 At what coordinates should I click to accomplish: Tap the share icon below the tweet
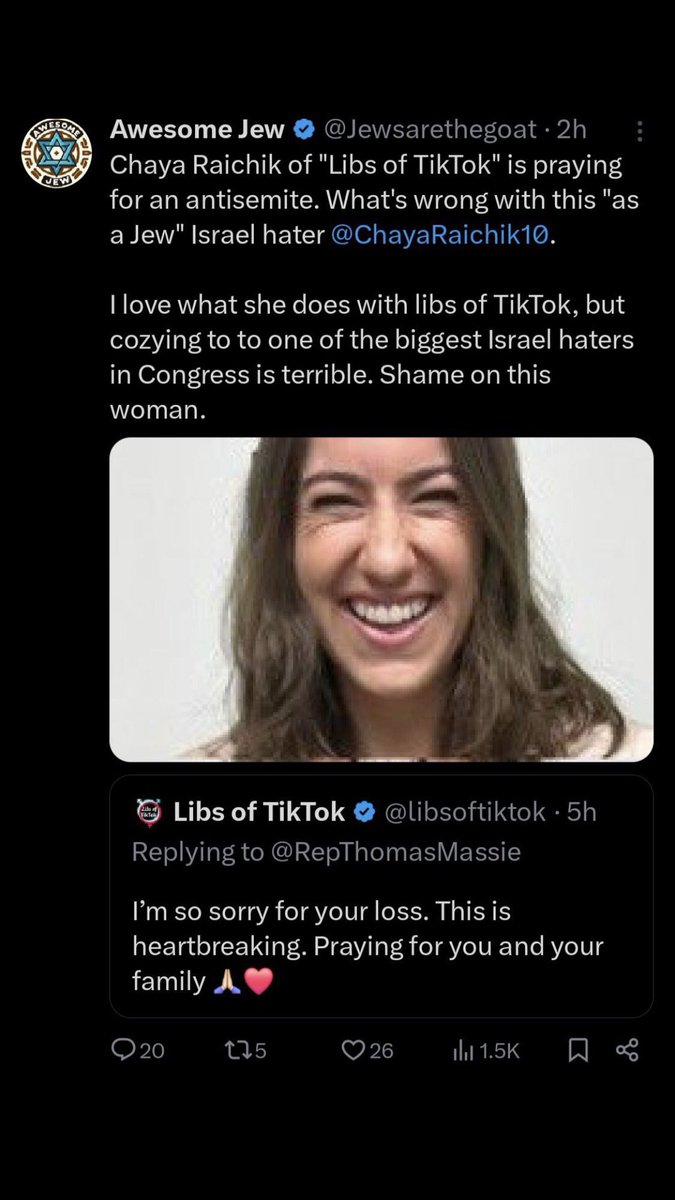pos(627,1049)
